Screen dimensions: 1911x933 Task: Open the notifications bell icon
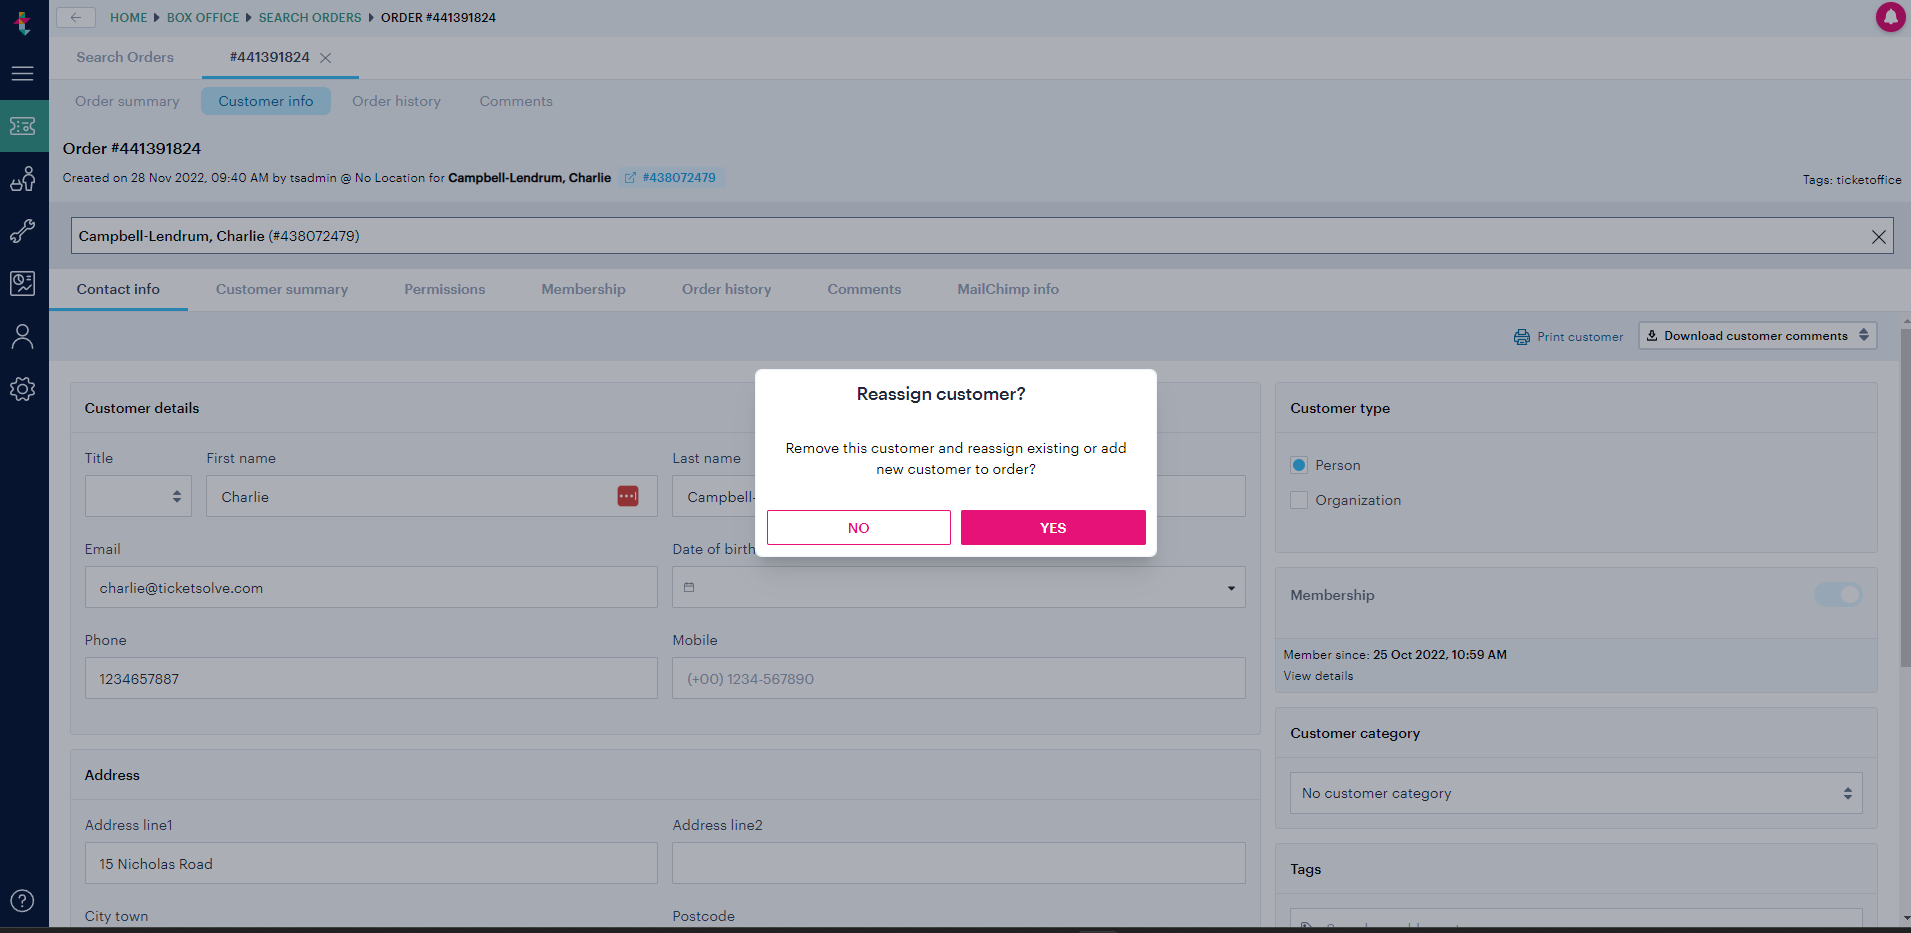1890,17
